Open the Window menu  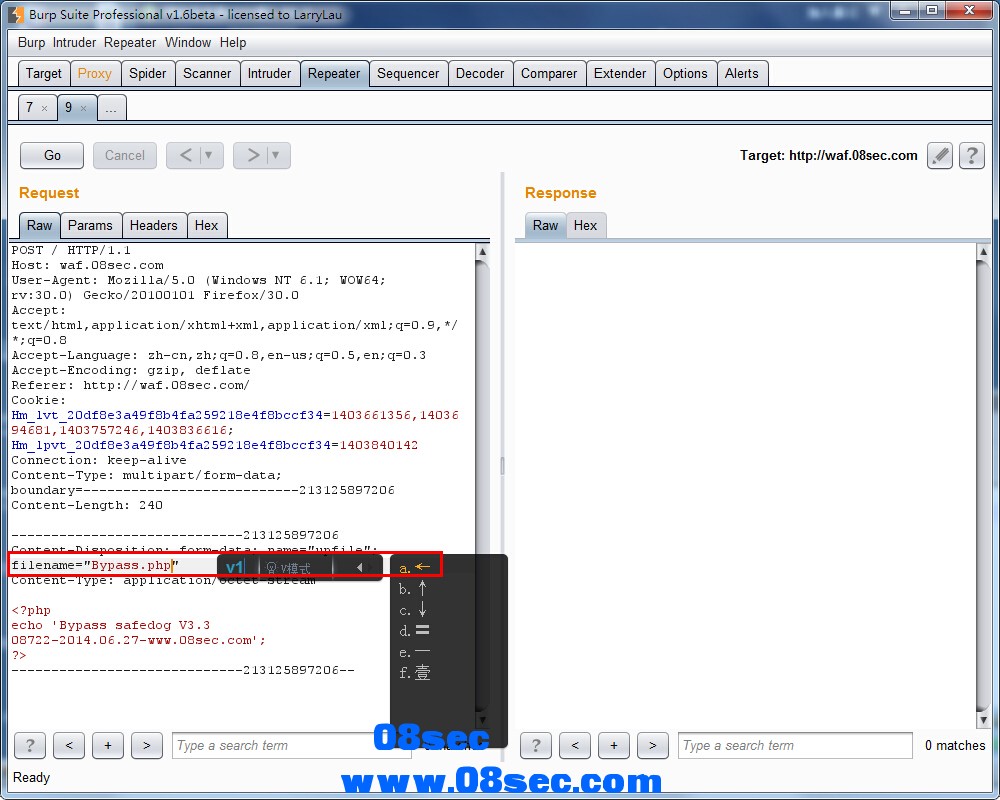click(x=188, y=43)
